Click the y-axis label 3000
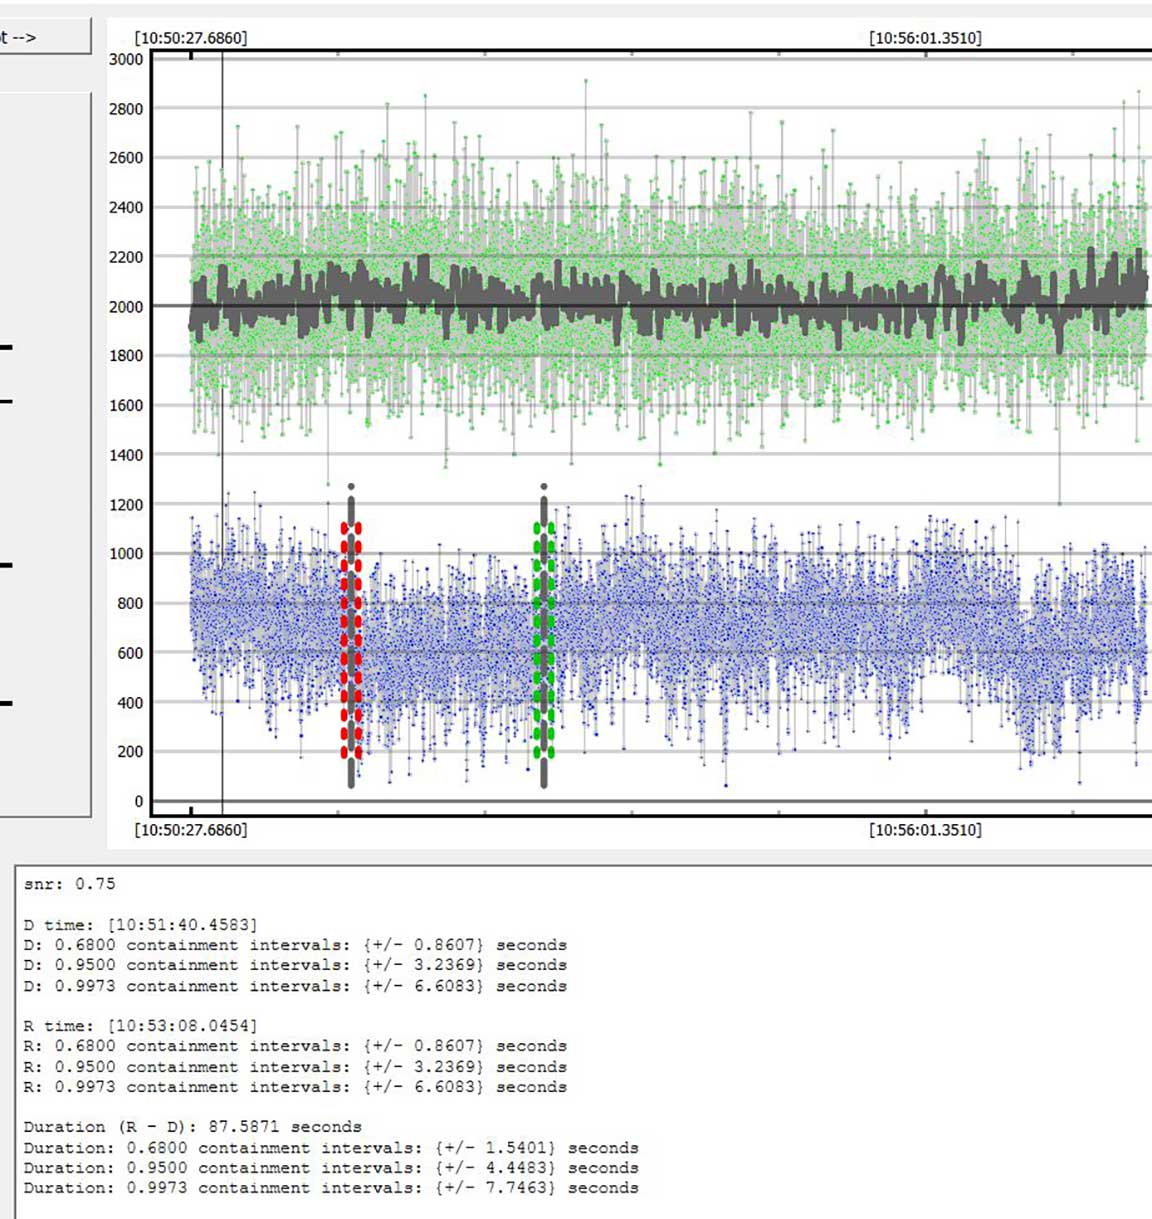Screen dimensions: 1152x1219 point(126,59)
